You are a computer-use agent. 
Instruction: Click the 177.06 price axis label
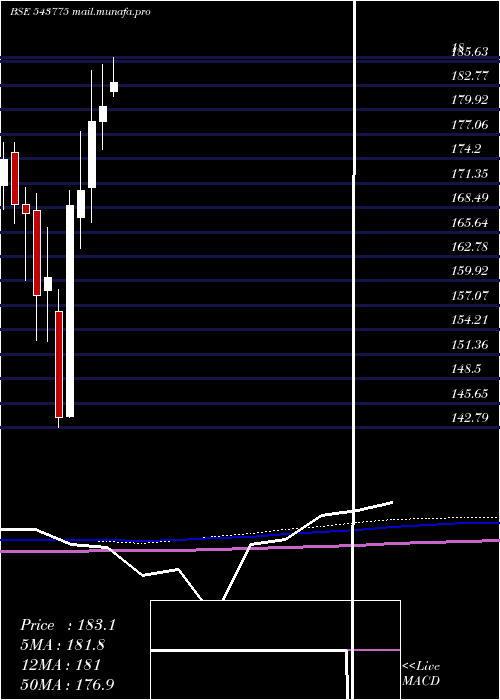470,125
